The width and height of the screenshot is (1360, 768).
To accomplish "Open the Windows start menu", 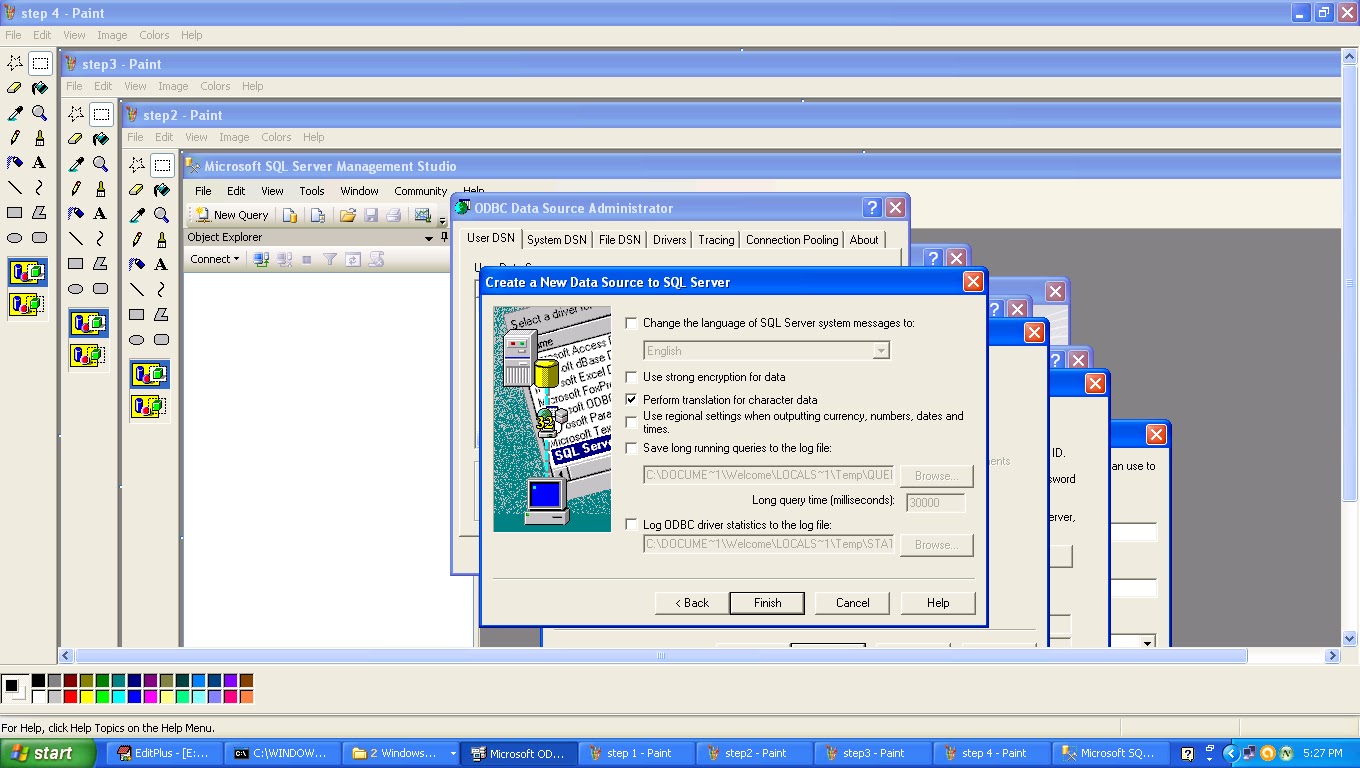I will 48,753.
